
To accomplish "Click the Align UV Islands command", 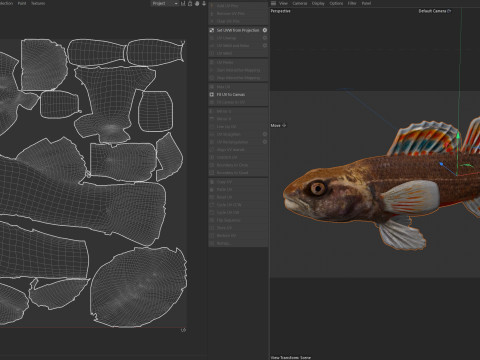I will 238,150.
